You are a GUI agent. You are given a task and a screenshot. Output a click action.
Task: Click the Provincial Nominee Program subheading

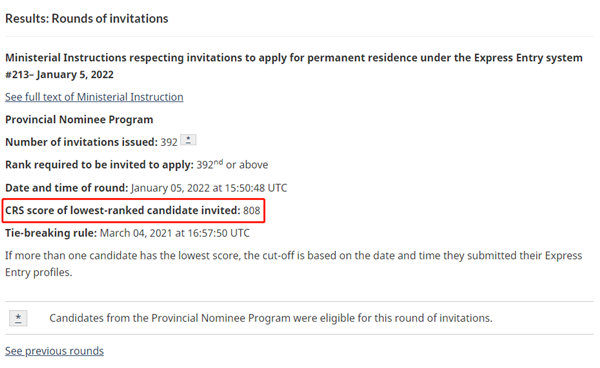pyautogui.click(x=79, y=120)
